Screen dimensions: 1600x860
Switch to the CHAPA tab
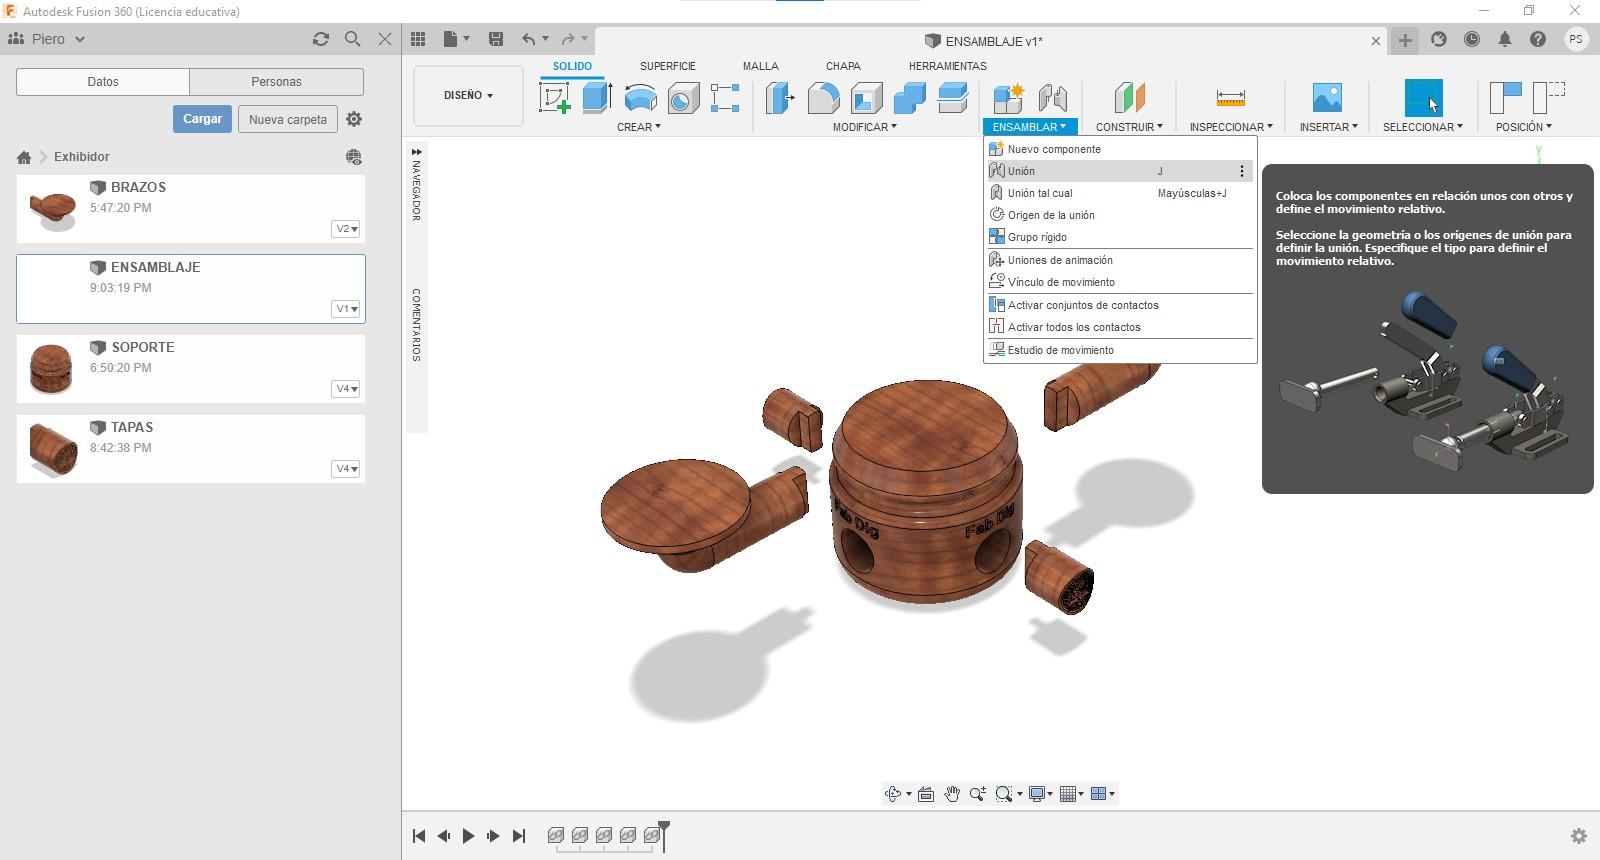(x=843, y=66)
